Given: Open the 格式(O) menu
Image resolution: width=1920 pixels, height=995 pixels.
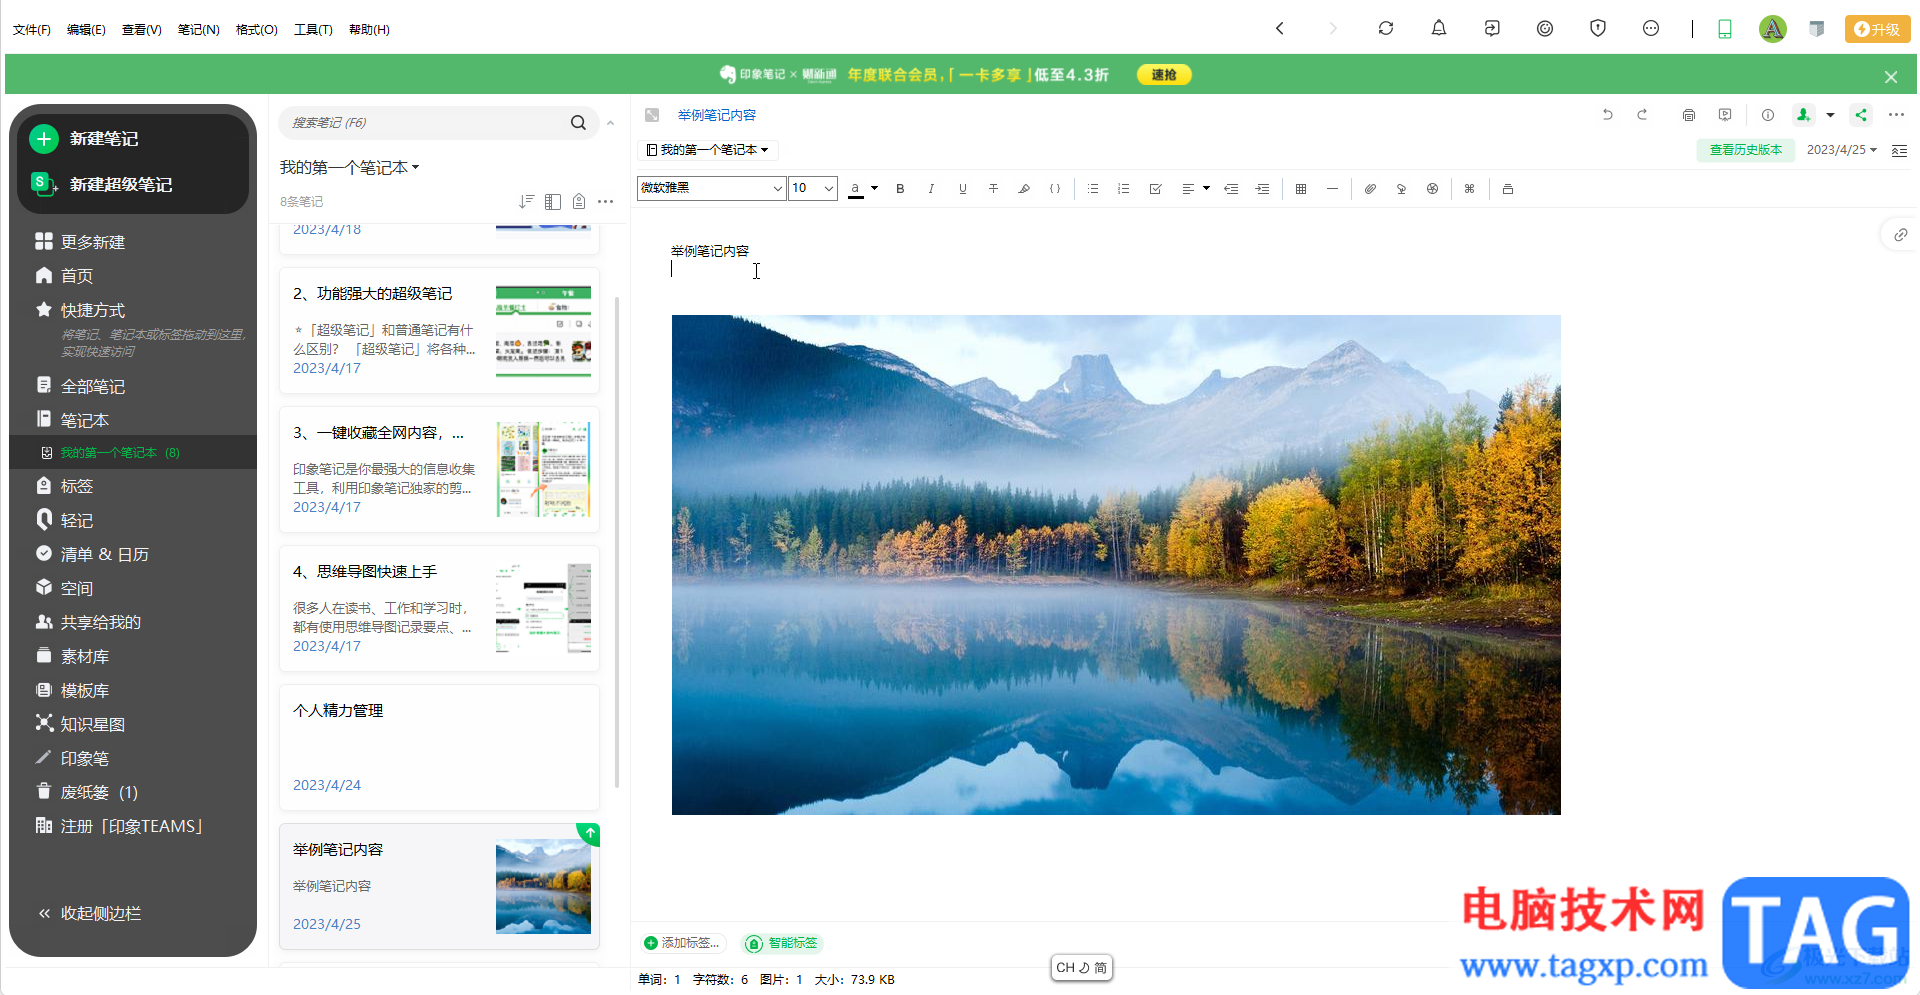Looking at the screenshot, I should (257, 30).
